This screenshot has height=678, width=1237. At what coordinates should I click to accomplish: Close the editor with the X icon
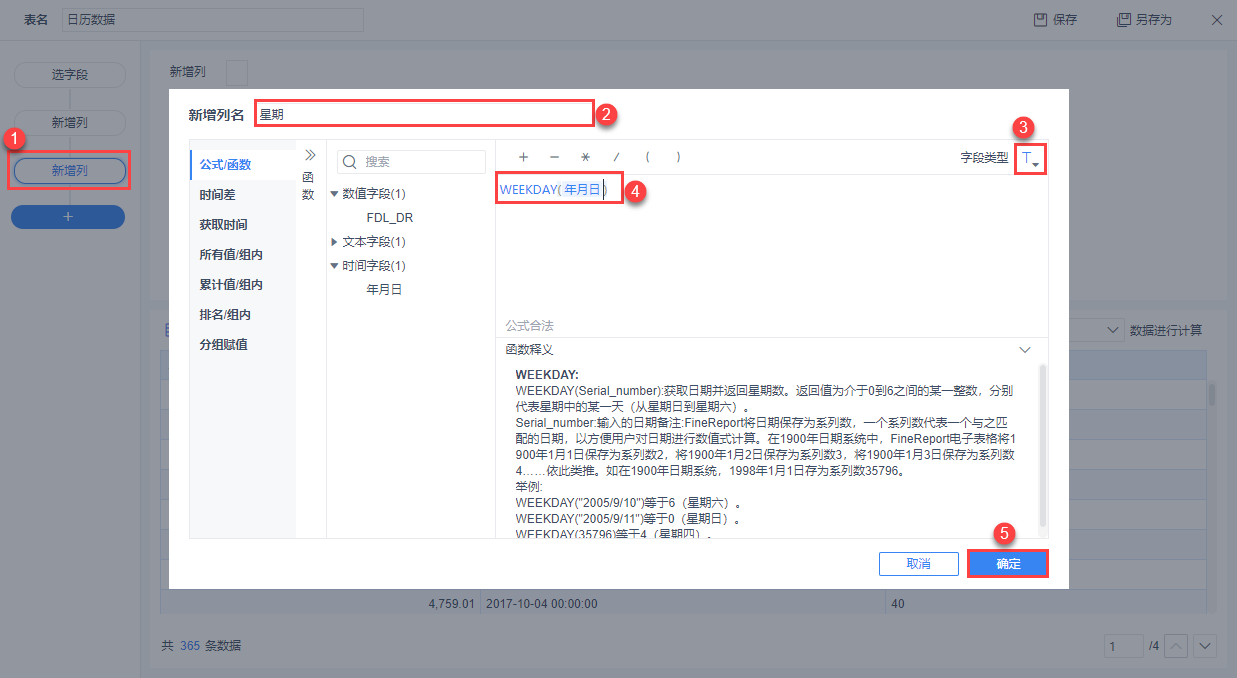tap(1217, 19)
